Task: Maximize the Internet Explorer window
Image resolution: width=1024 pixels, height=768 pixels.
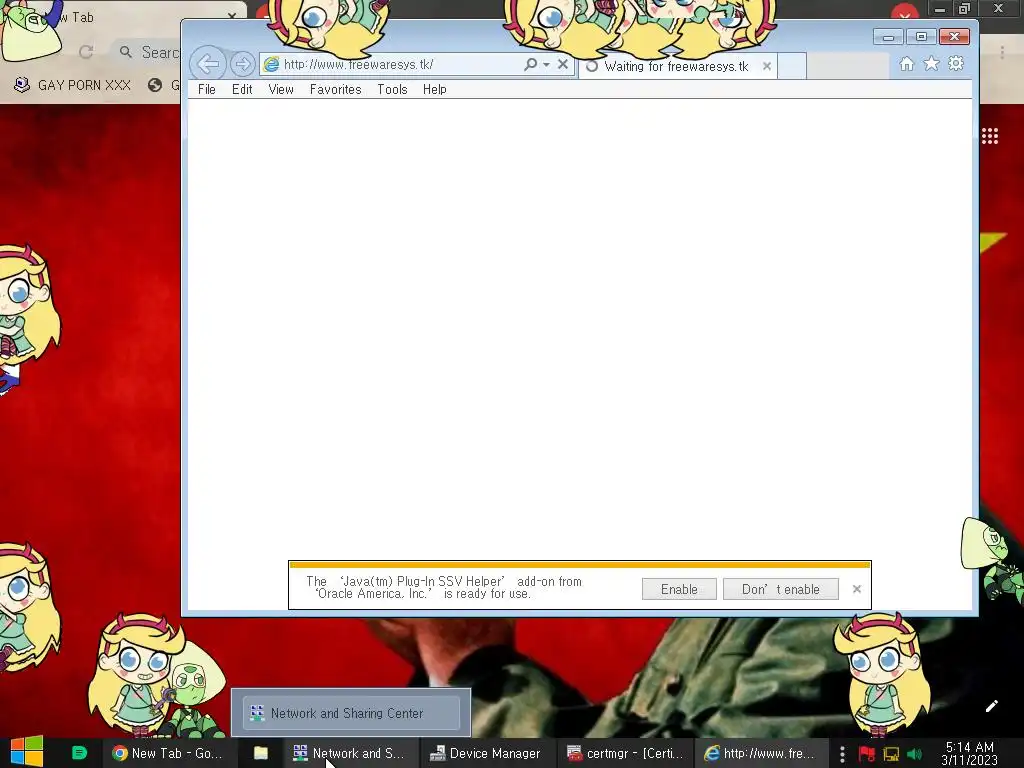Action: click(921, 37)
